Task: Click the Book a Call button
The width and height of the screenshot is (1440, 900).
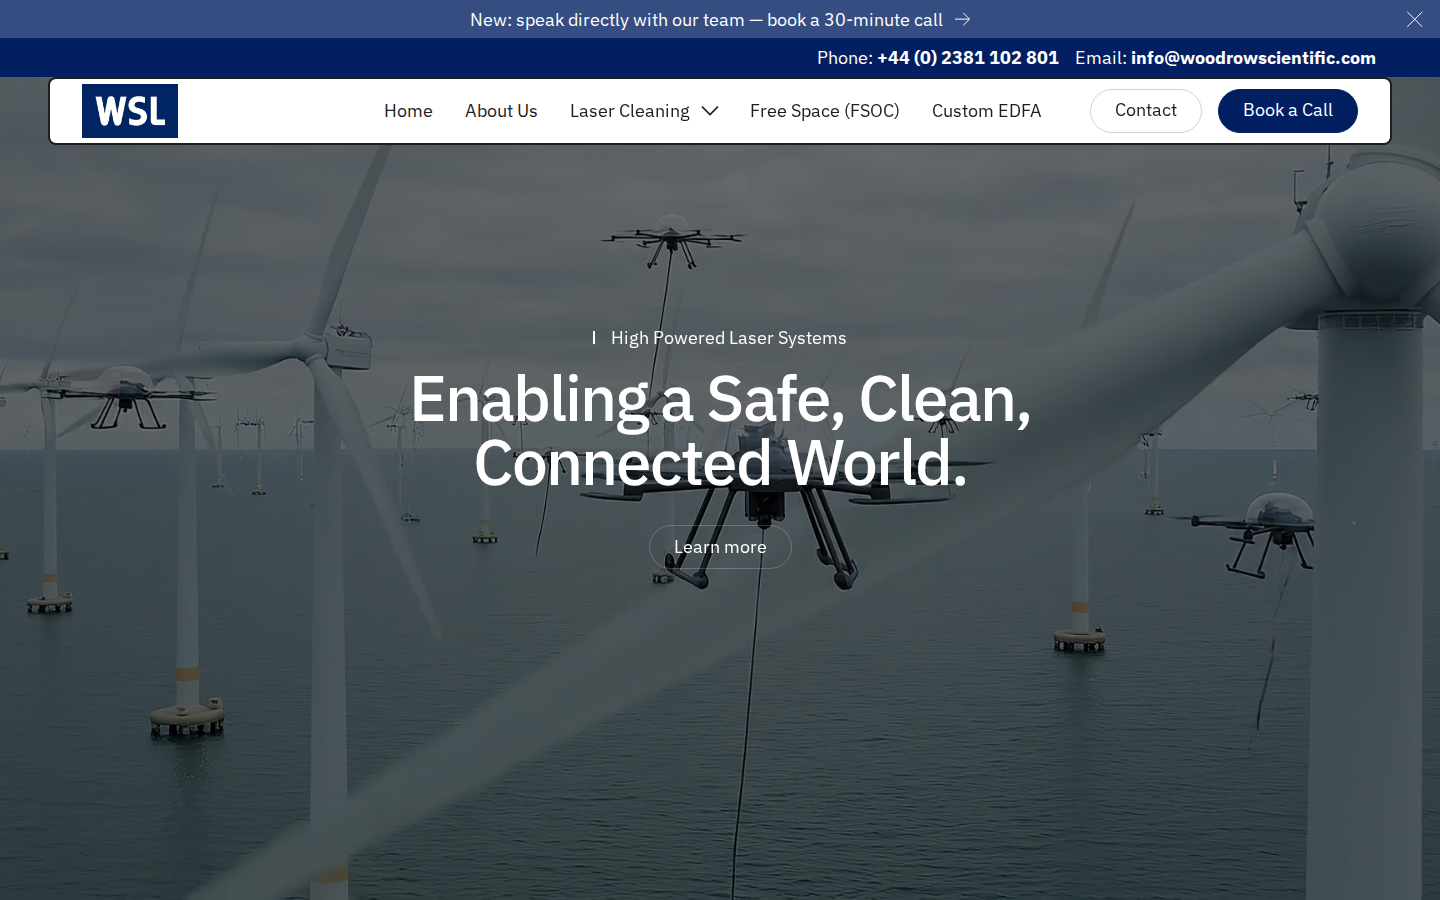Action: coord(1288,111)
